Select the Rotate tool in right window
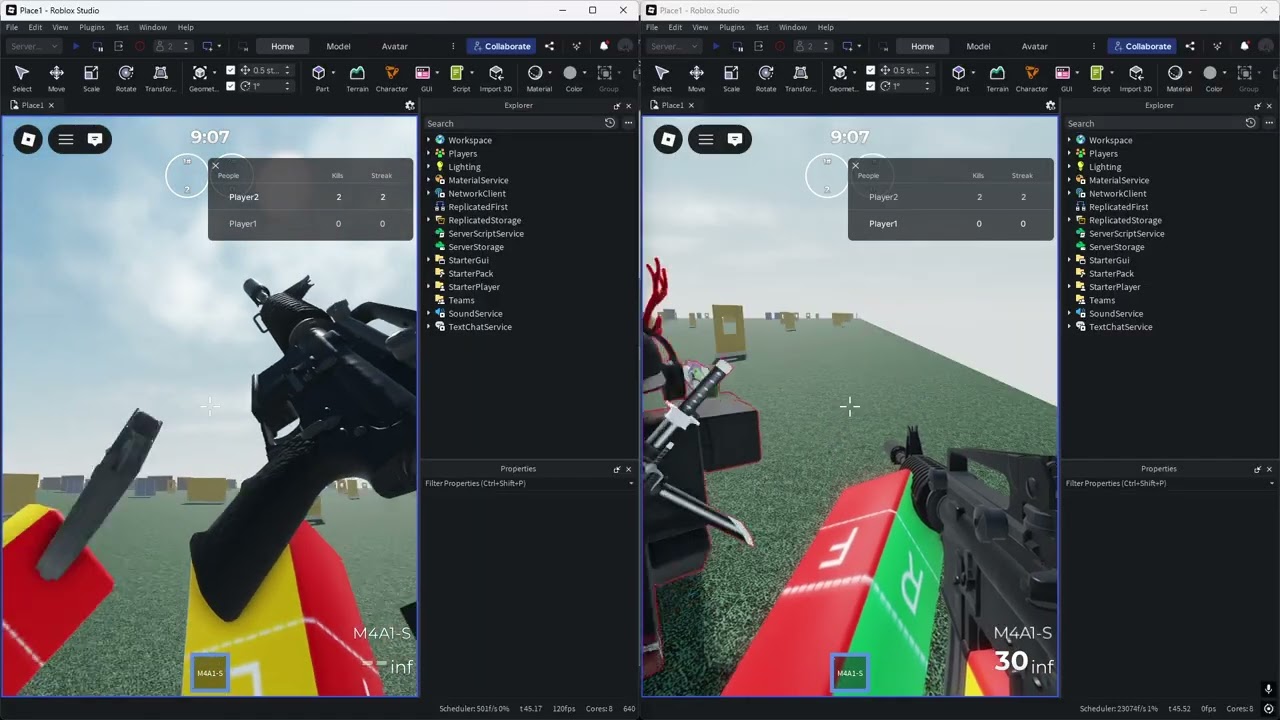Image resolution: width=1280 pixels, height=720 pixels. 766,78
